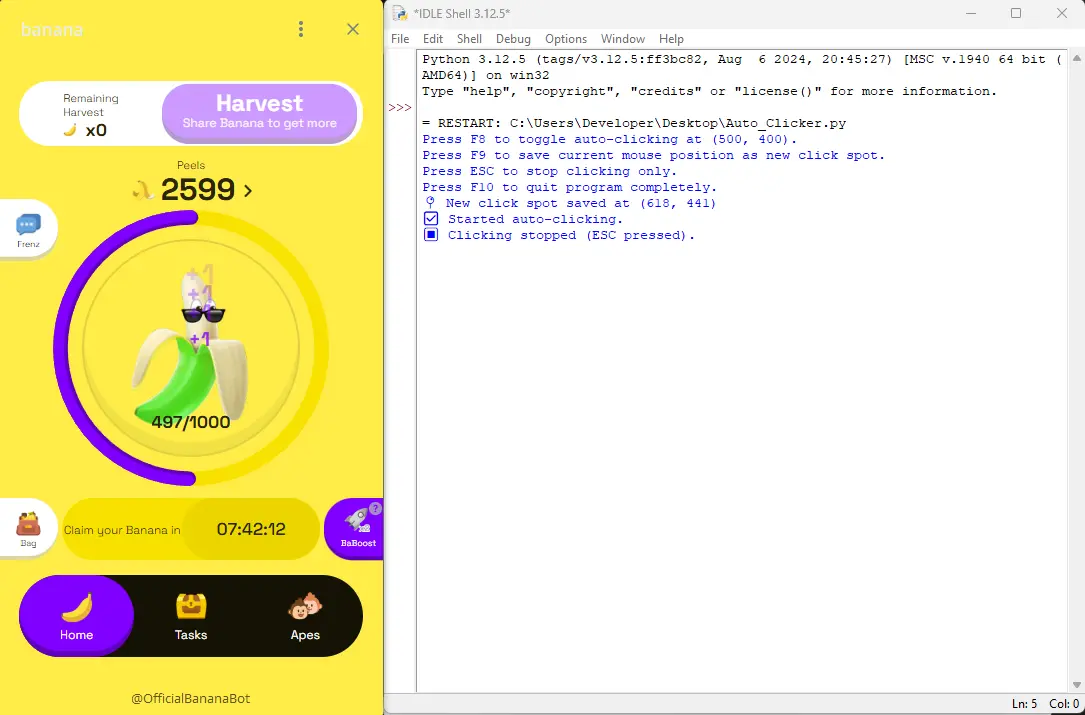Viewport: 1085px width, 715px height.
Task: Click the 'Clicking stopped (ESC pressed)' text
Action: (x=571, y=235)
